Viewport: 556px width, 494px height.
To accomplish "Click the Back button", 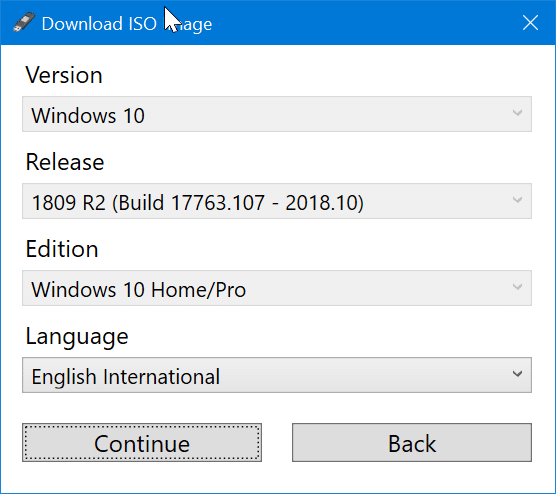I will 412,443.
